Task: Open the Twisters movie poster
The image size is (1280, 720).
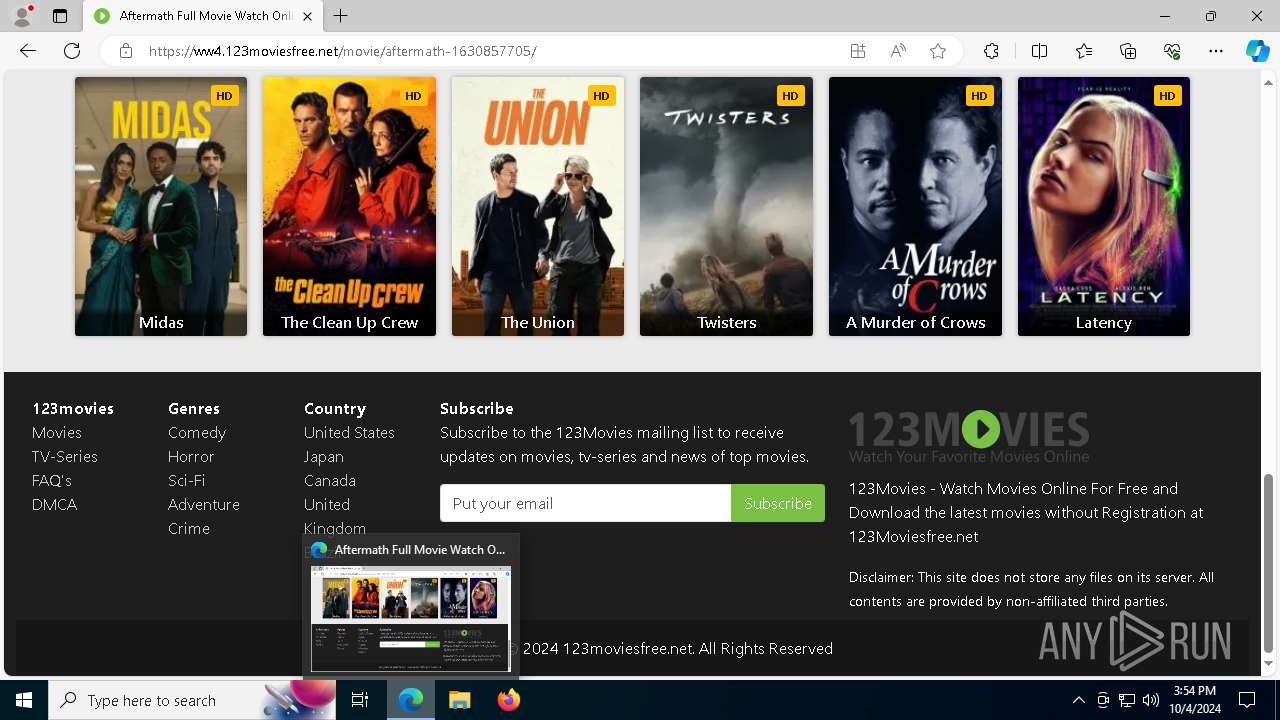Action: (x=726, y=206)
